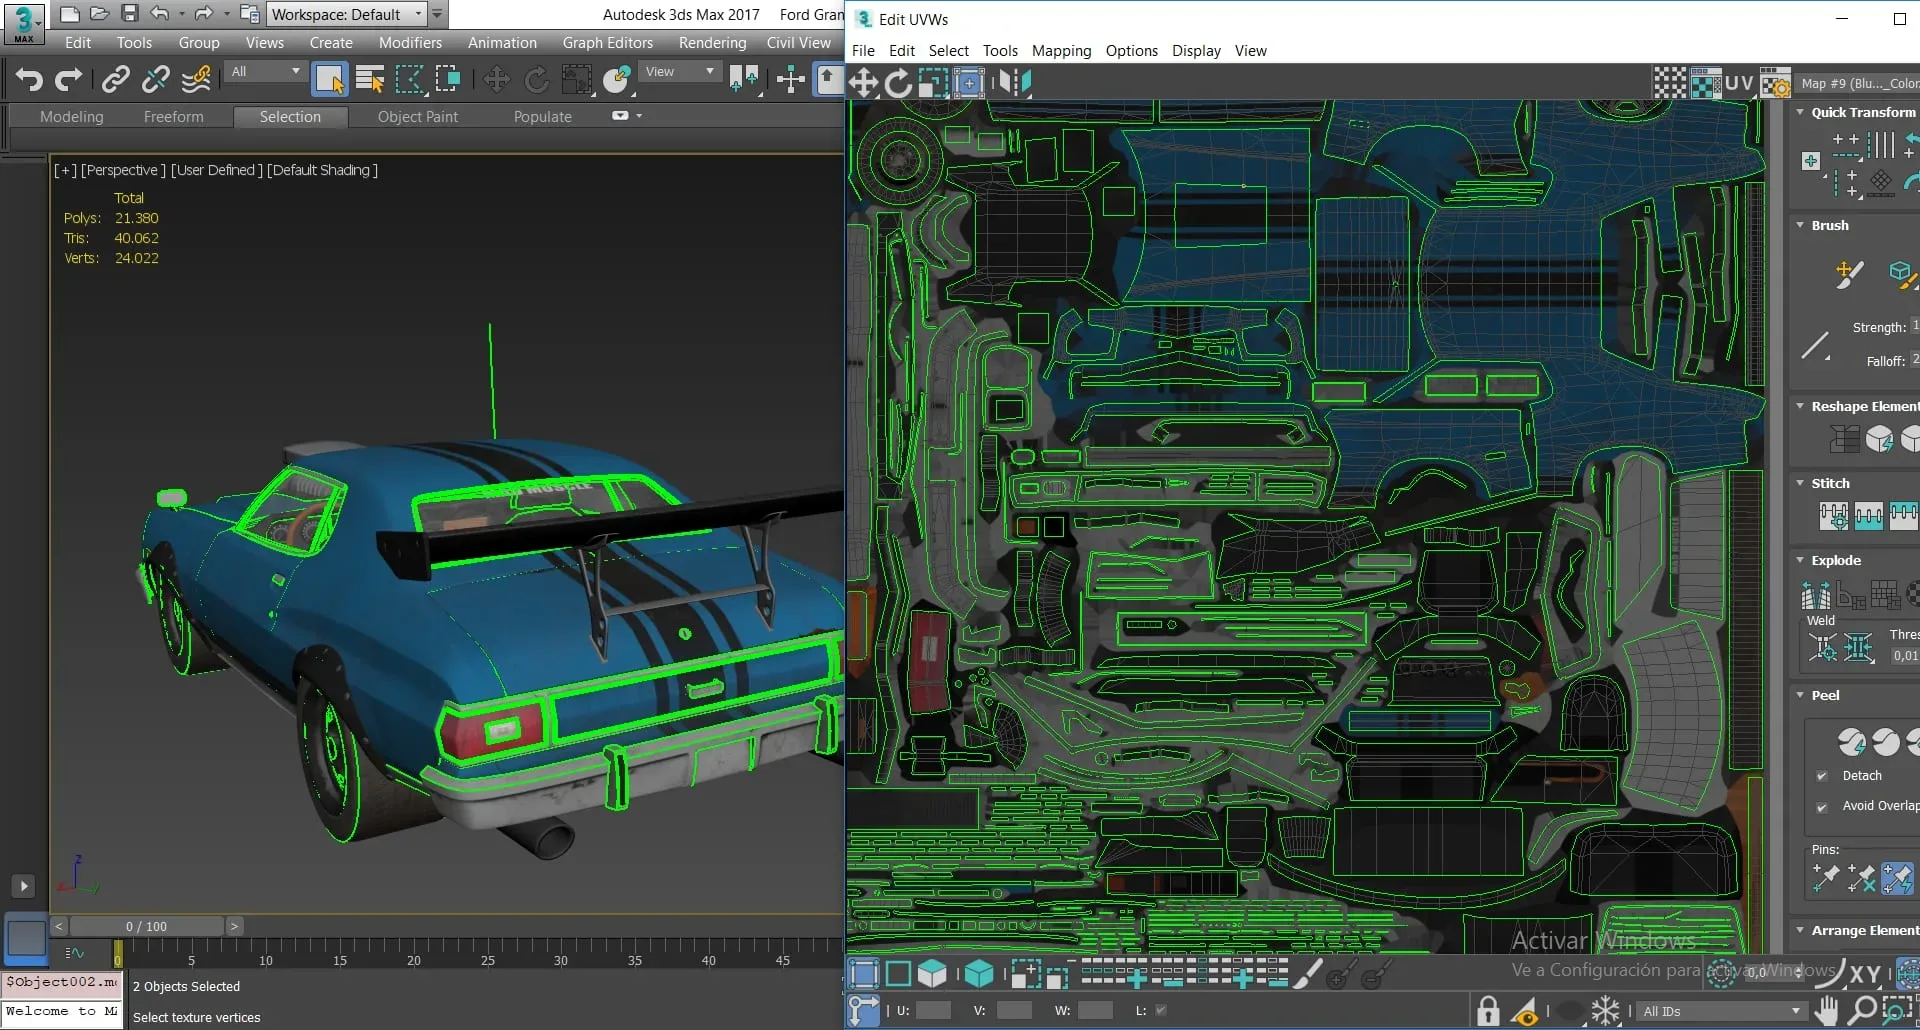Enable Vertex sub-object mode in UV editor
Viewport: 1920px width, 1030px height.
tap(864, 973)
